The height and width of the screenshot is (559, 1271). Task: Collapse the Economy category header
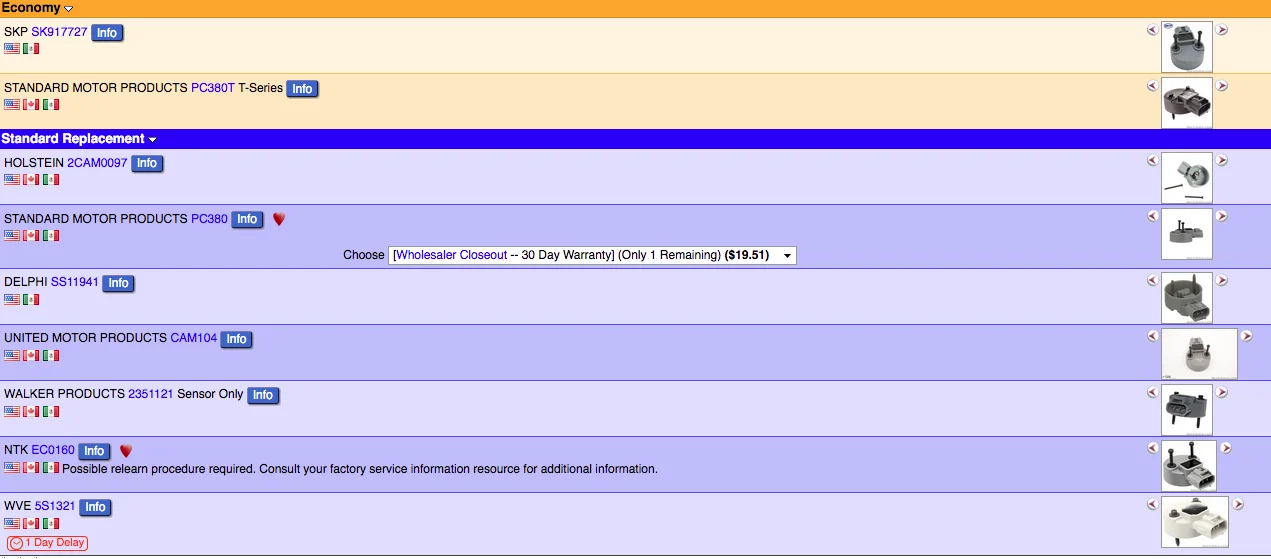[x=37, y=8]
